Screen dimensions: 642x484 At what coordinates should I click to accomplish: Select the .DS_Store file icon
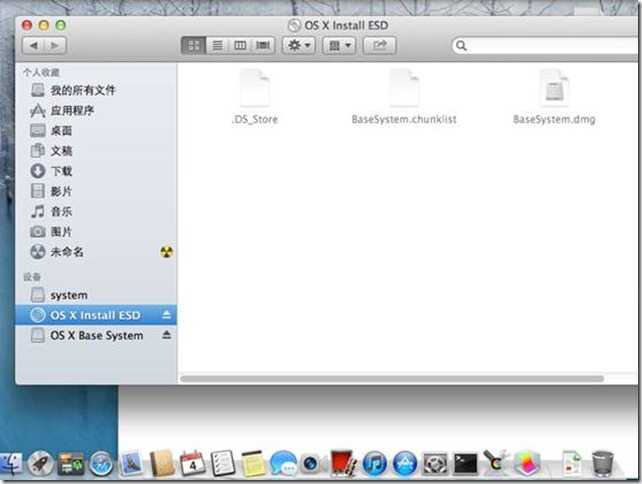[x=255, y=88]
